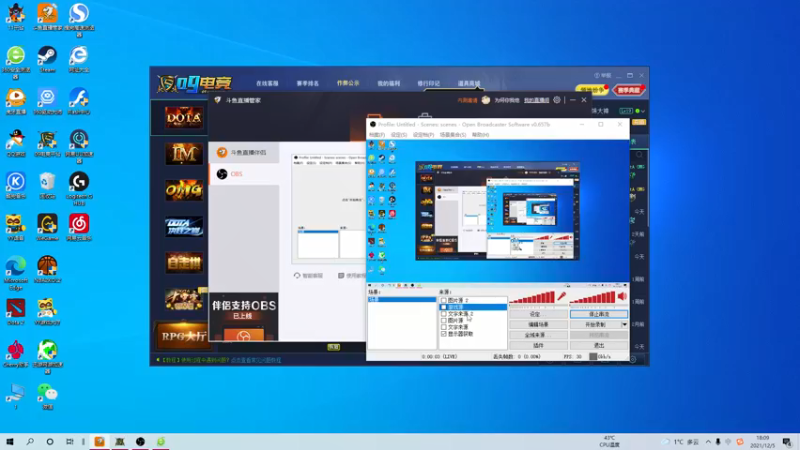Open 作弊公示 tab in 09 platform
800x450 pixels.
(x=348, y=83)
